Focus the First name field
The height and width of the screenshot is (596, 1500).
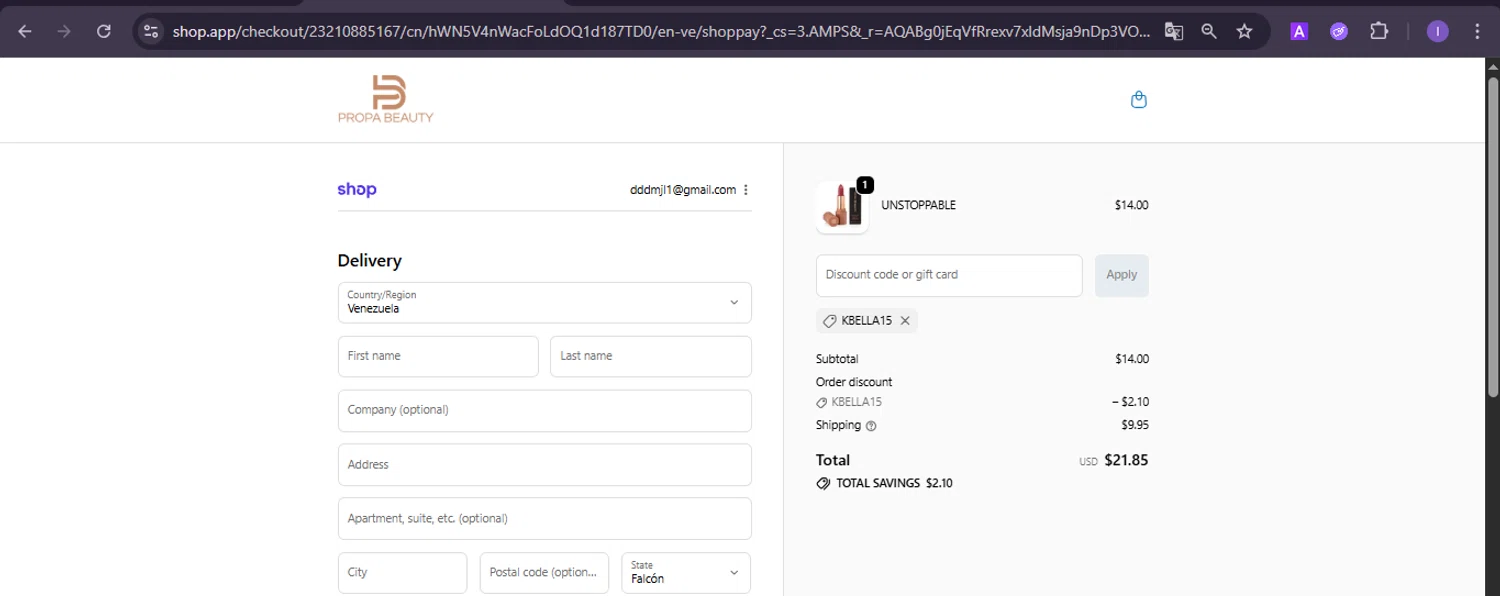(438, 356)
